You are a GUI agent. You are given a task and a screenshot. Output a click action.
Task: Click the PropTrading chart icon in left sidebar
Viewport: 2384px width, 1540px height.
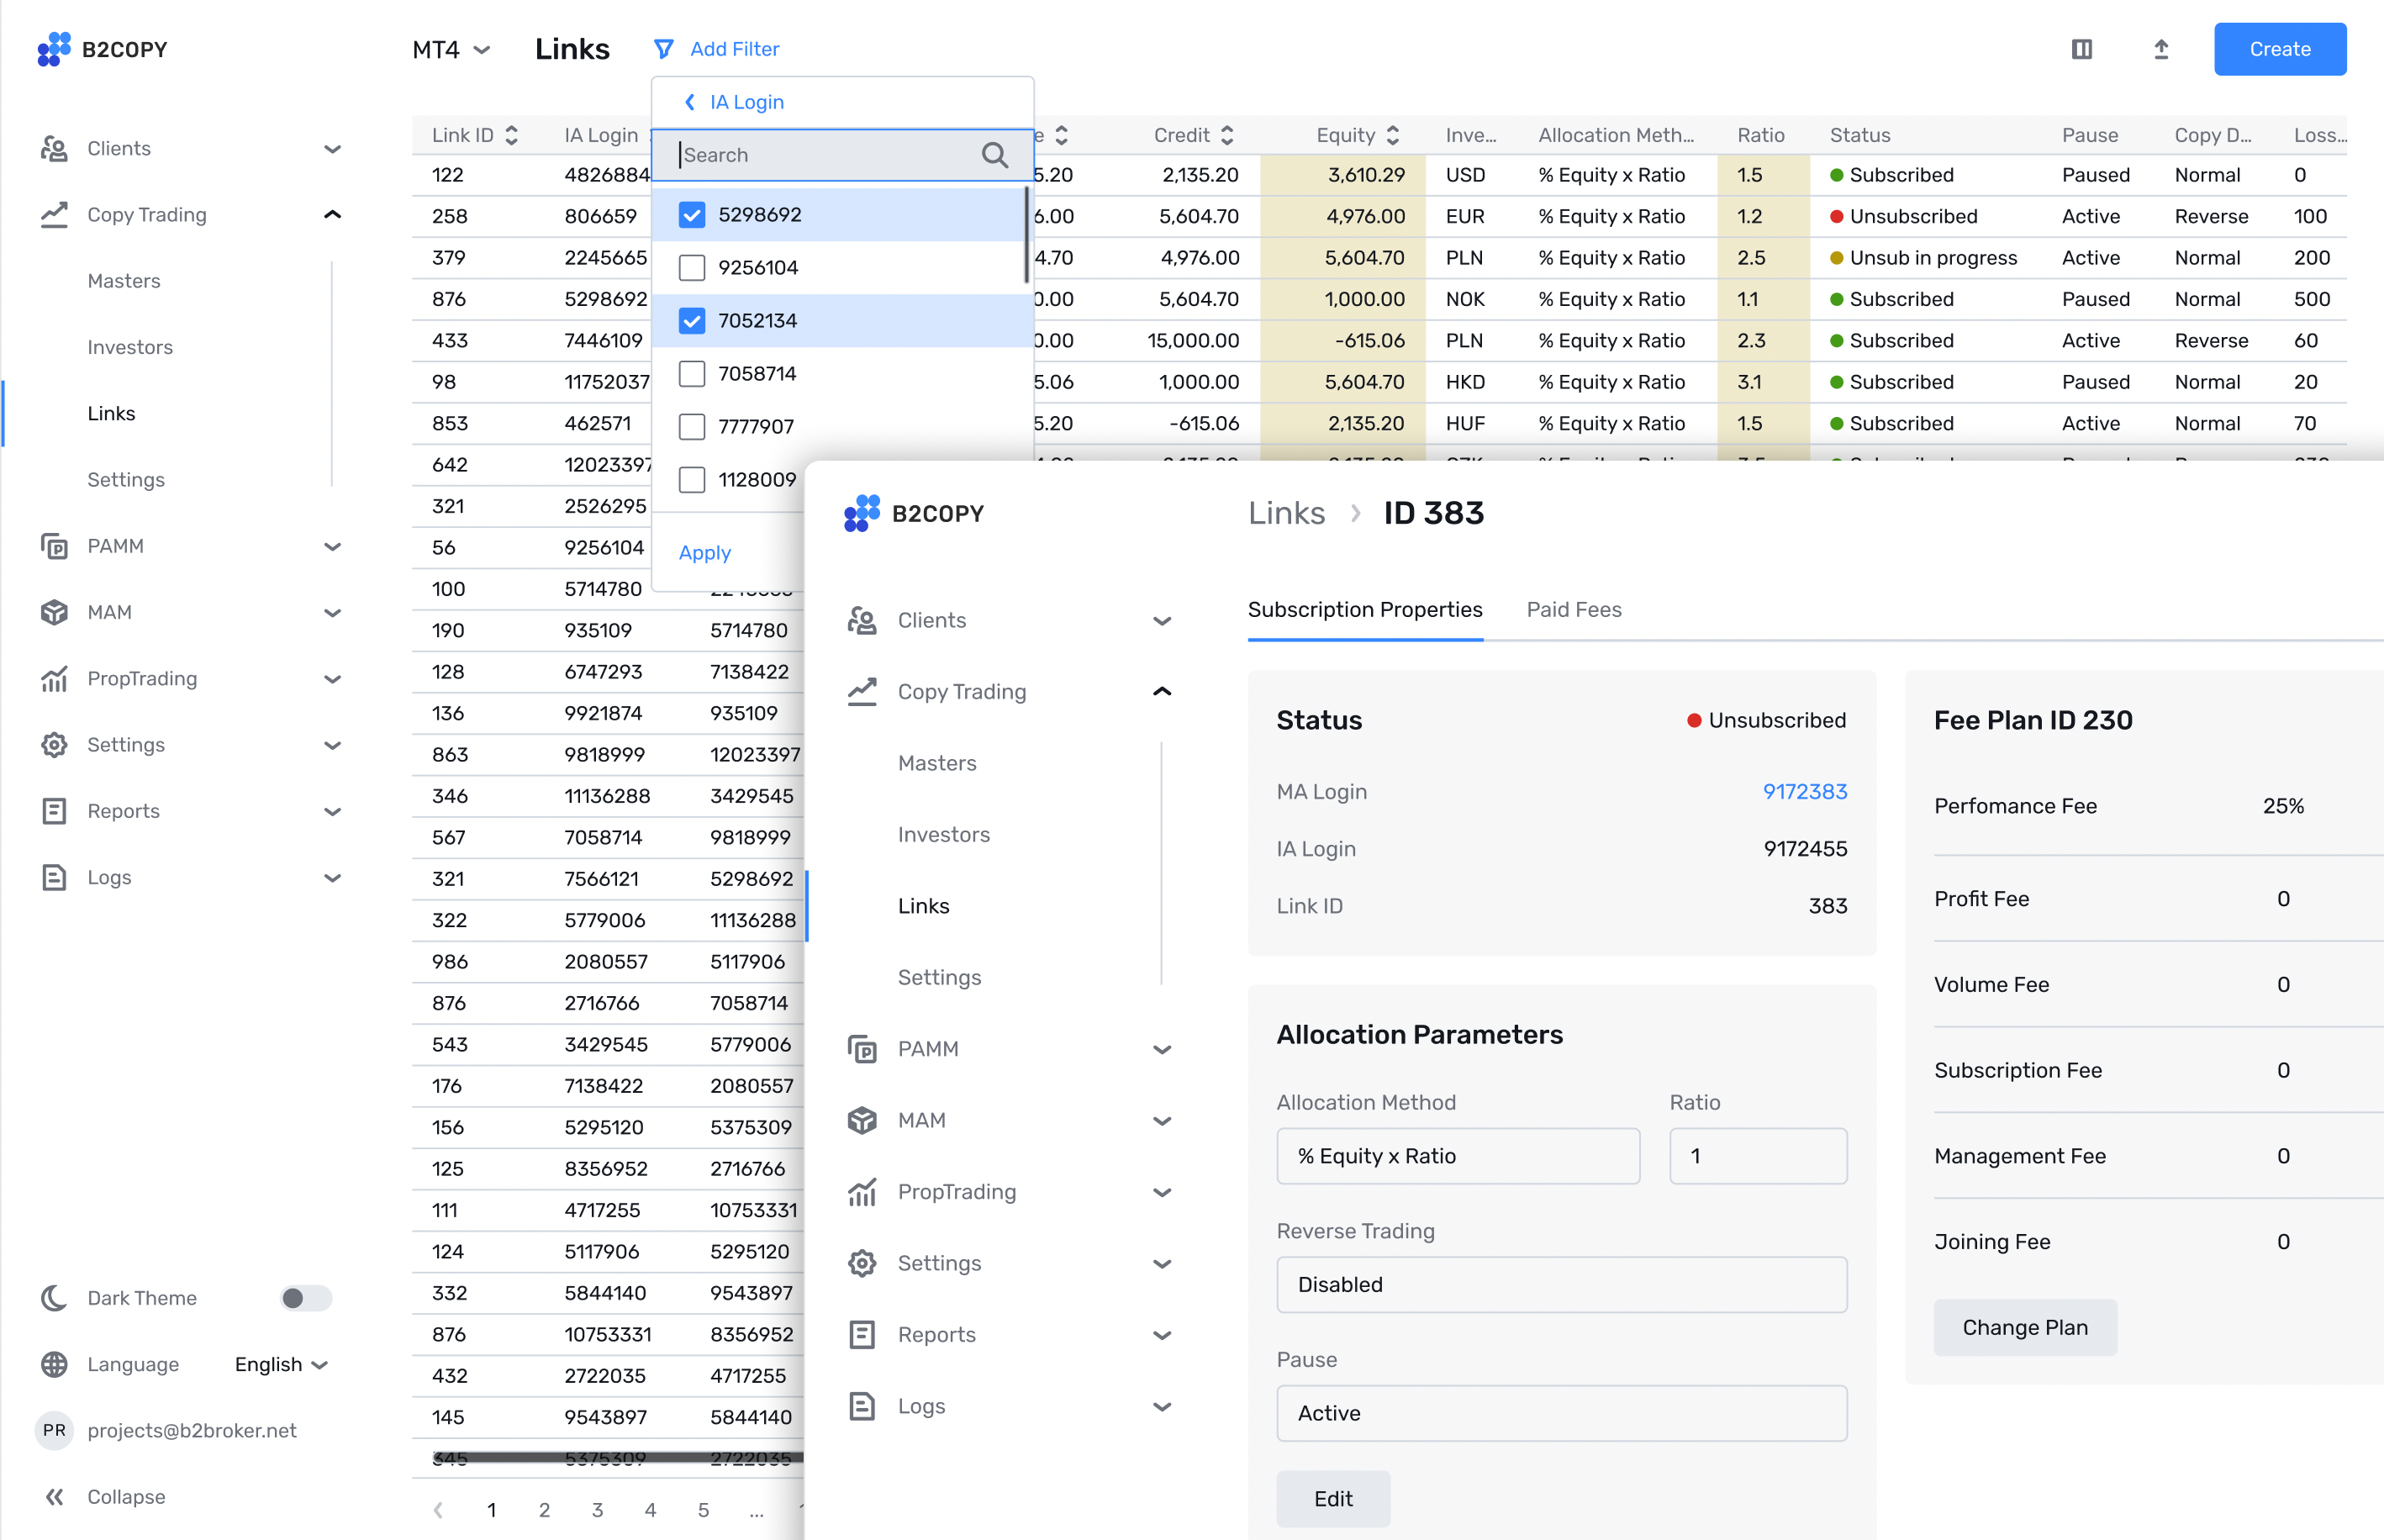point(54,678)
